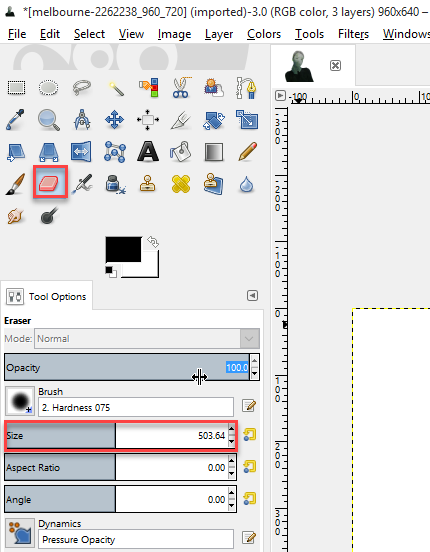Image resolution: width=430 pixels, height=552 pixels.
Task: Select the Rotate tool
Action: coord(214,120)
